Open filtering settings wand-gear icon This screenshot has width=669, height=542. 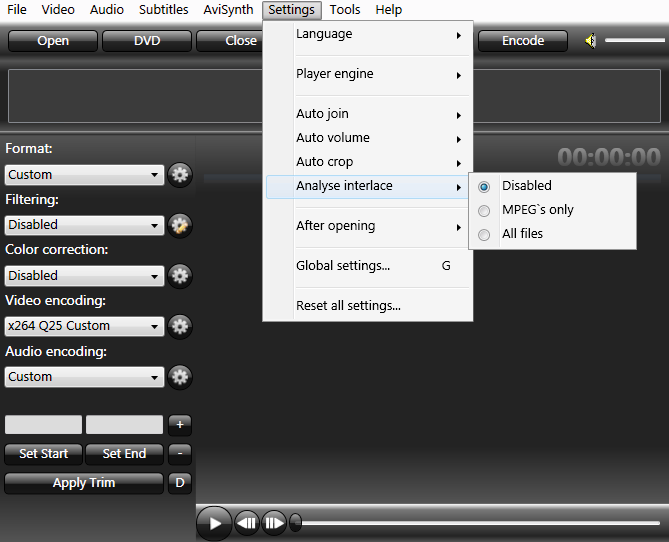[180, 225]
